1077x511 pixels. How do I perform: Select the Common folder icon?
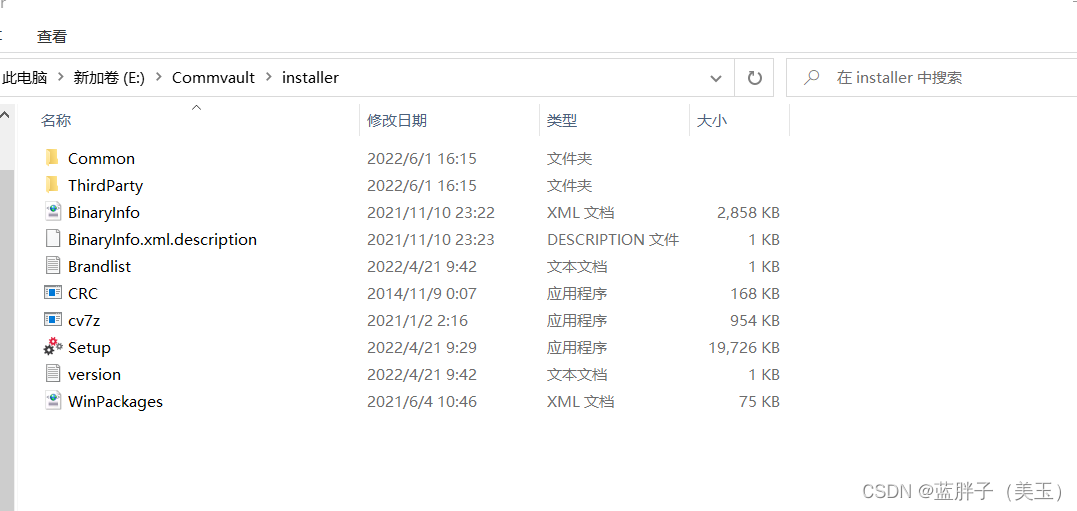coord(53,158)
